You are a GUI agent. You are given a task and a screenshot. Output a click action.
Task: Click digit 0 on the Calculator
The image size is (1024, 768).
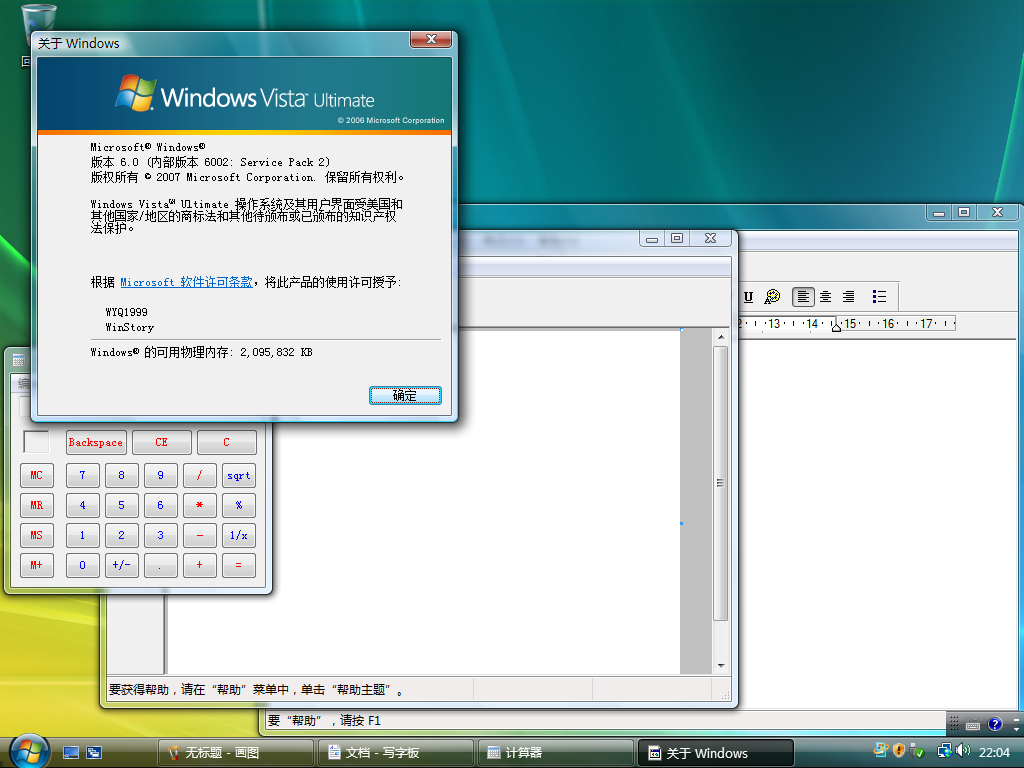82,566
